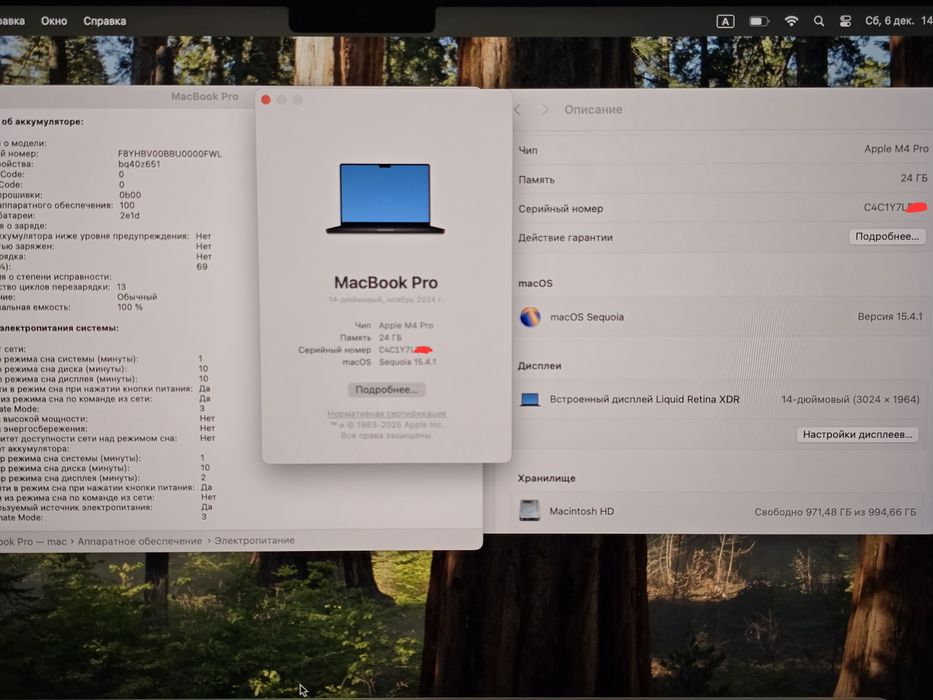The image size is (933, 700).
Task: Close the About This Mac window
Action: pyautogui.click(x=266, y=100)
